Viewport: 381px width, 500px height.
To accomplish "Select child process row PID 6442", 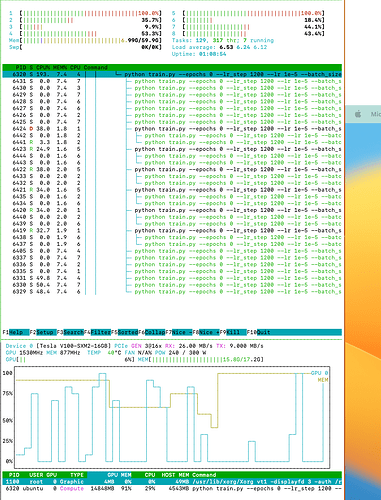I will point(172,135).
